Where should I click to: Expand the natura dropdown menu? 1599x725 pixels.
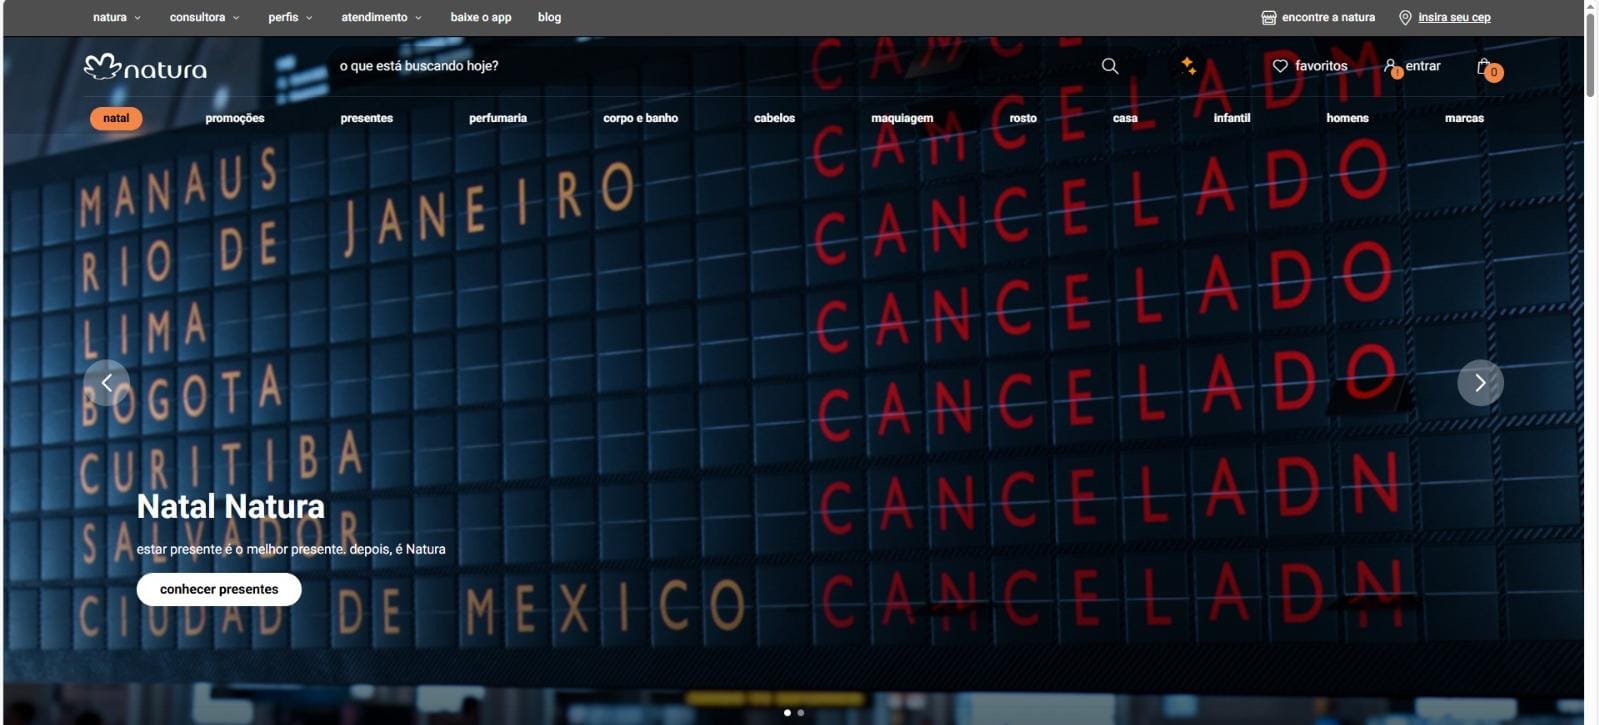click(117, 17)
